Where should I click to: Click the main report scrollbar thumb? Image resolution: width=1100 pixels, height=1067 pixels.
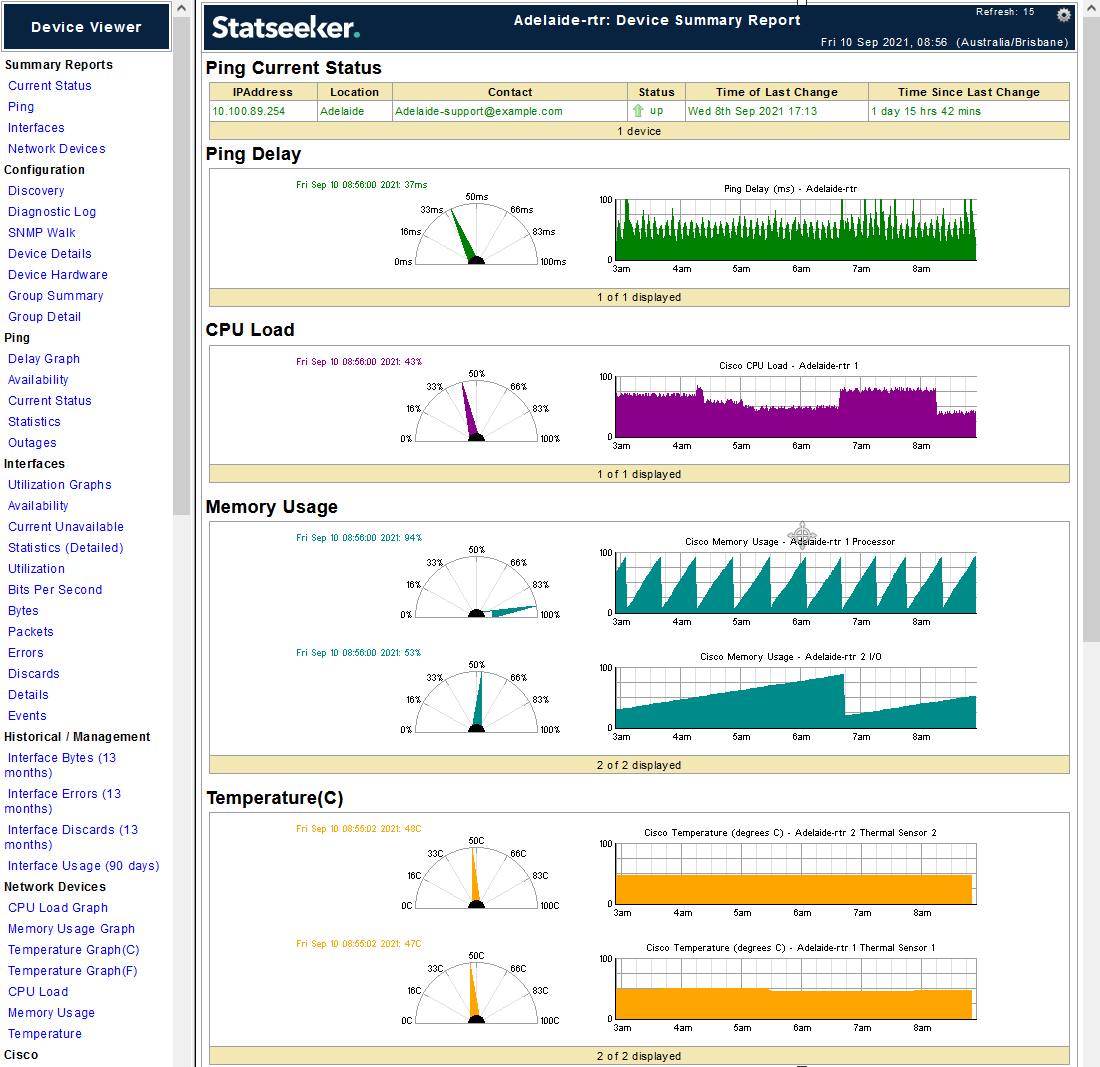coord(1091,330)
